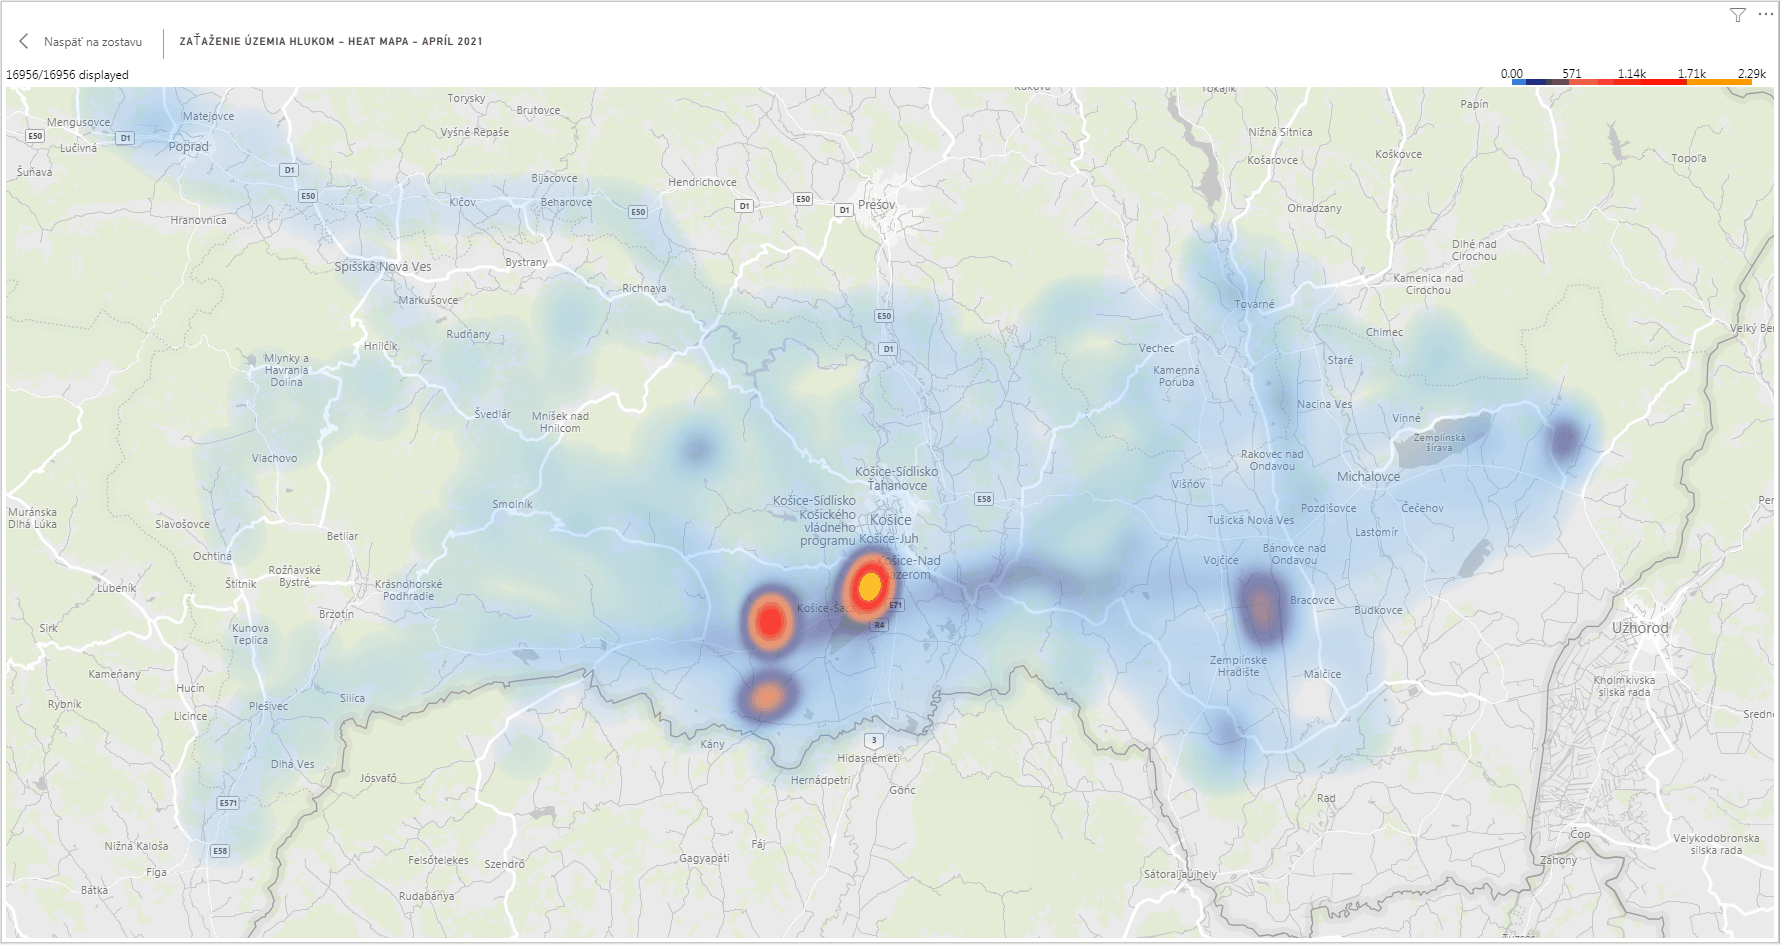Click the Poprad city label
This screenshot has height=945, width=1781.
189,147
